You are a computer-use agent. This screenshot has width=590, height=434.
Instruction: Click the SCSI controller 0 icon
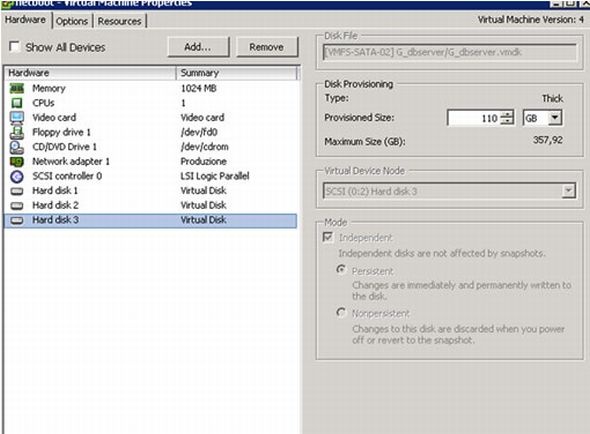(x=17, y=176)
